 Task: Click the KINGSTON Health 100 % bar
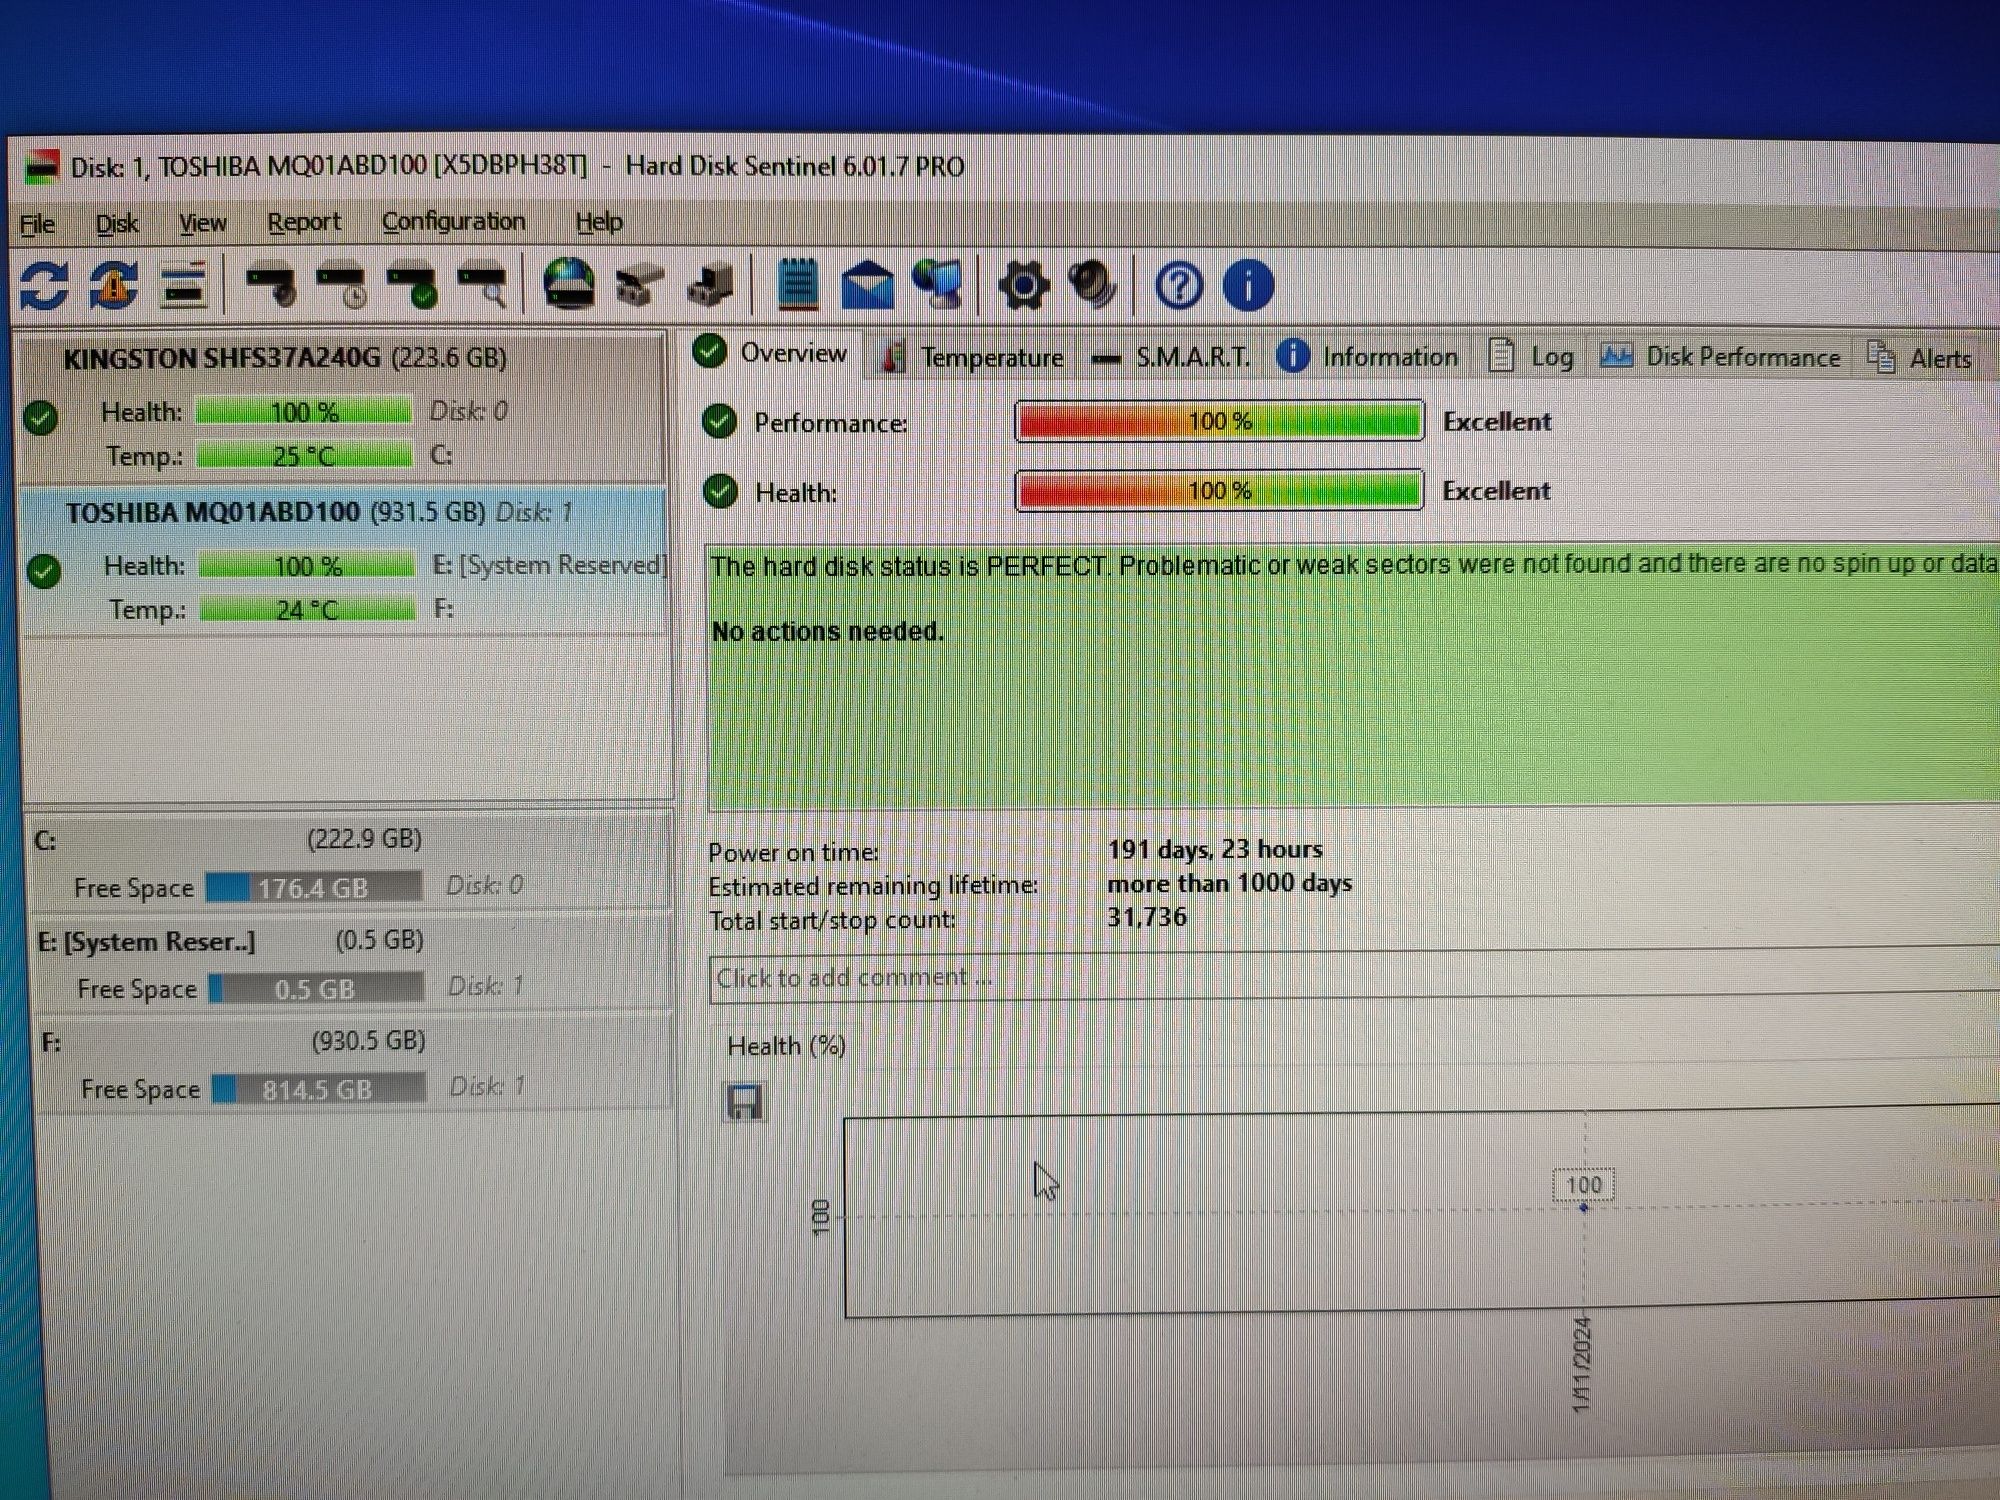pos(304,412)
